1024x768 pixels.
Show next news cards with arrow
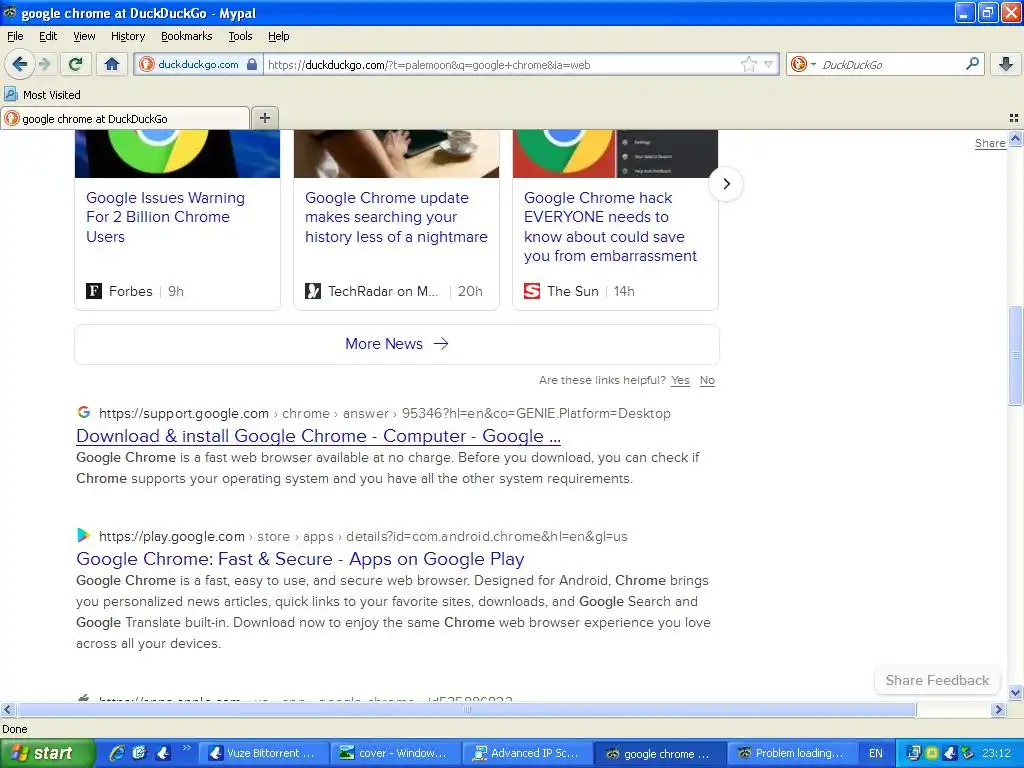pos(726,184)
